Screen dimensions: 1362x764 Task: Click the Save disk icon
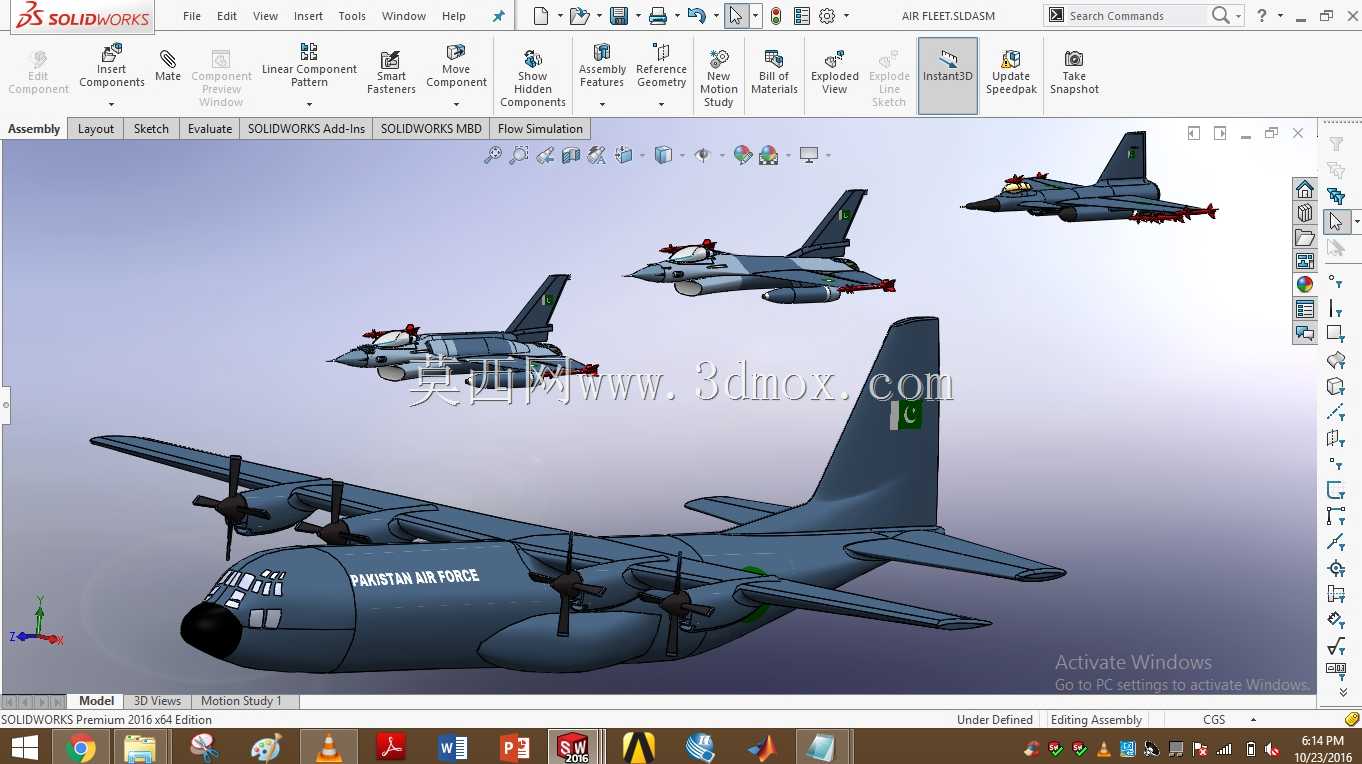pyautogui.click(x=619, y=16)
